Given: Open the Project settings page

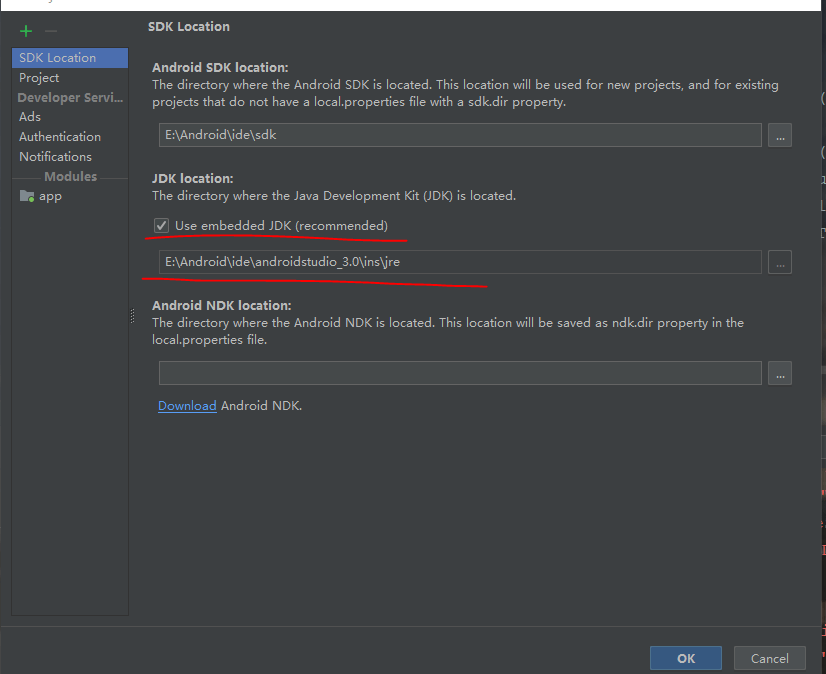Looking at the screenshot, I should pos(39,77).
